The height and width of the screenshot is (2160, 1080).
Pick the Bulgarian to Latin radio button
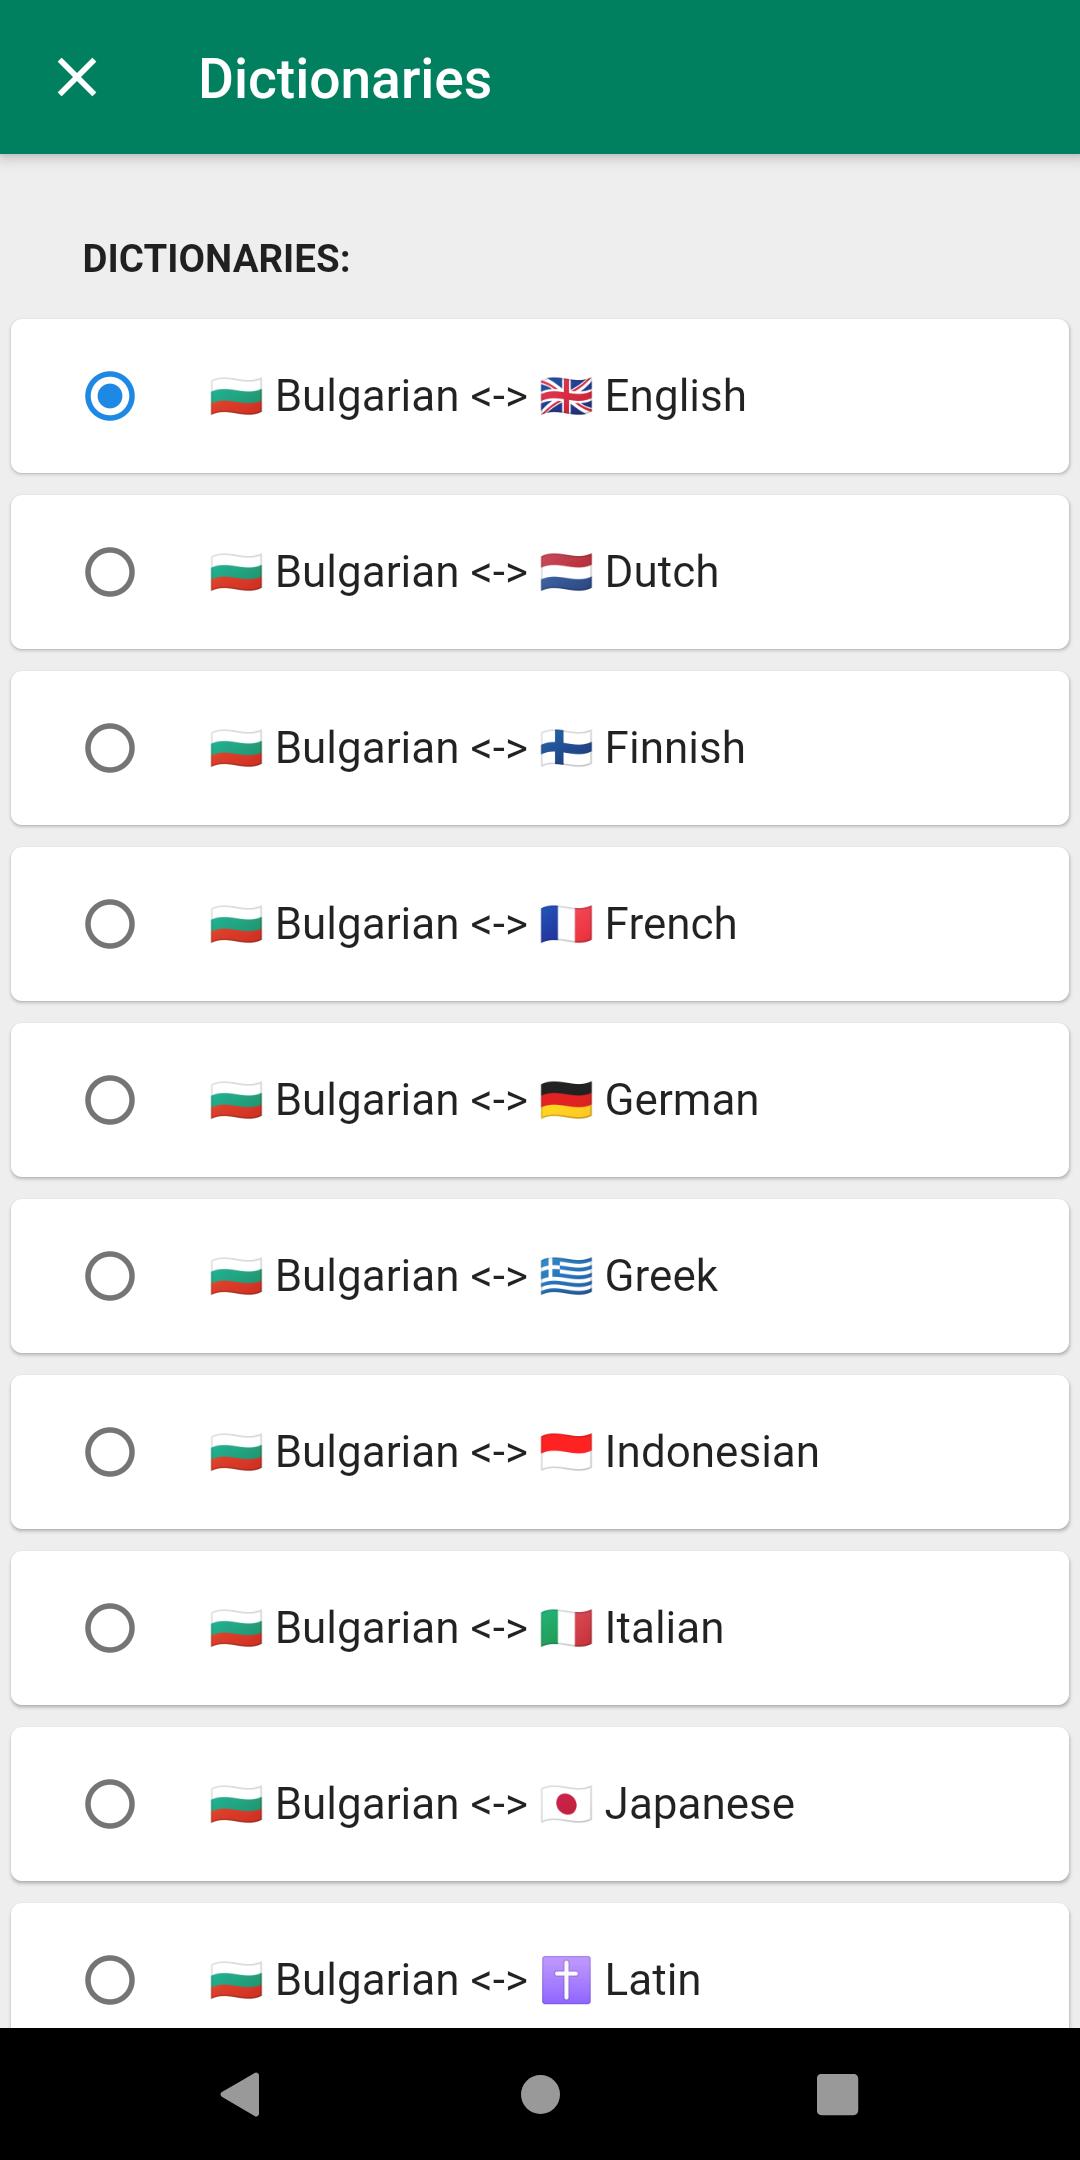pyautogui.click(x=110, y=1980)
